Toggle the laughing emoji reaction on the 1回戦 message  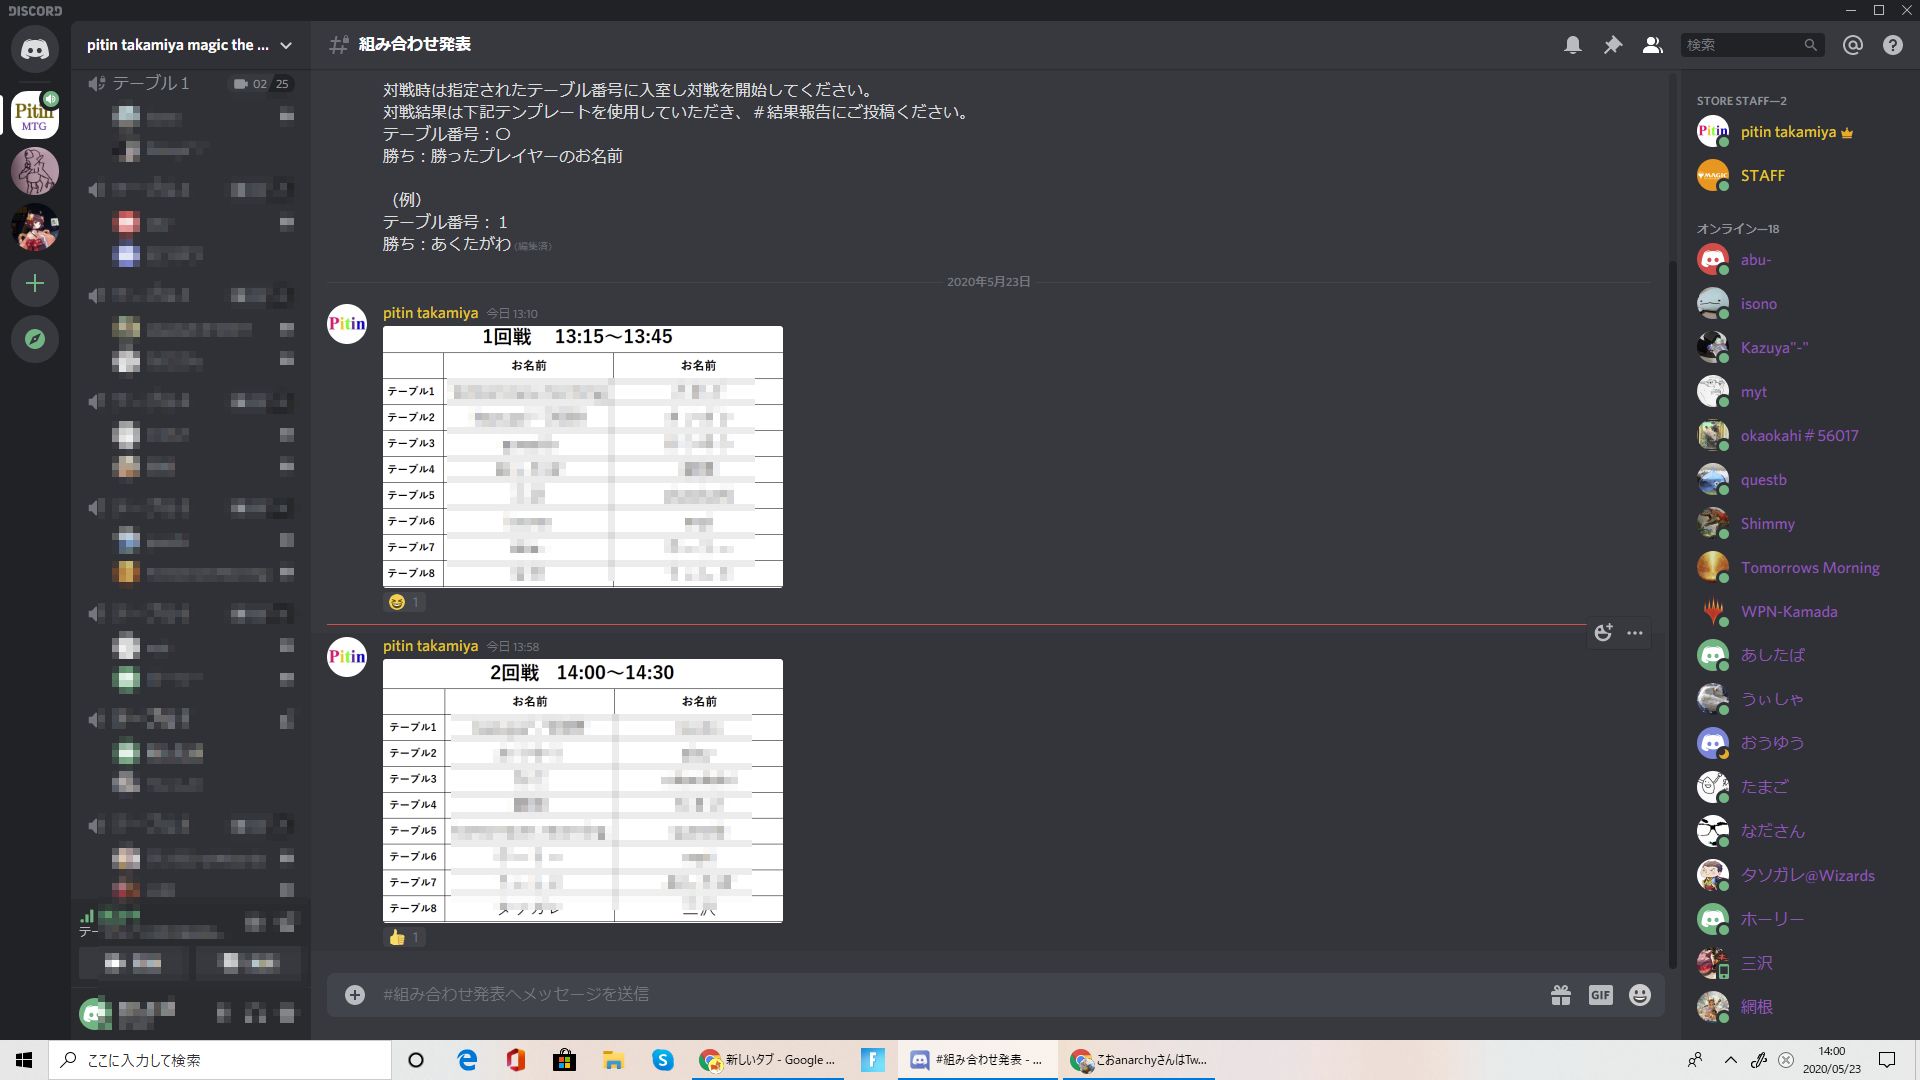point(404,602)
